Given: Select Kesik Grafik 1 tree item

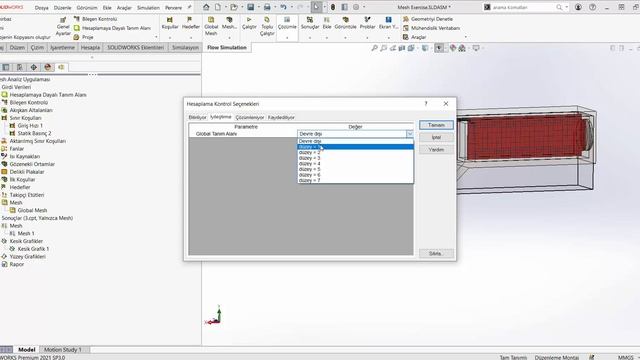Looking at the screenshot, I should 29,249.
